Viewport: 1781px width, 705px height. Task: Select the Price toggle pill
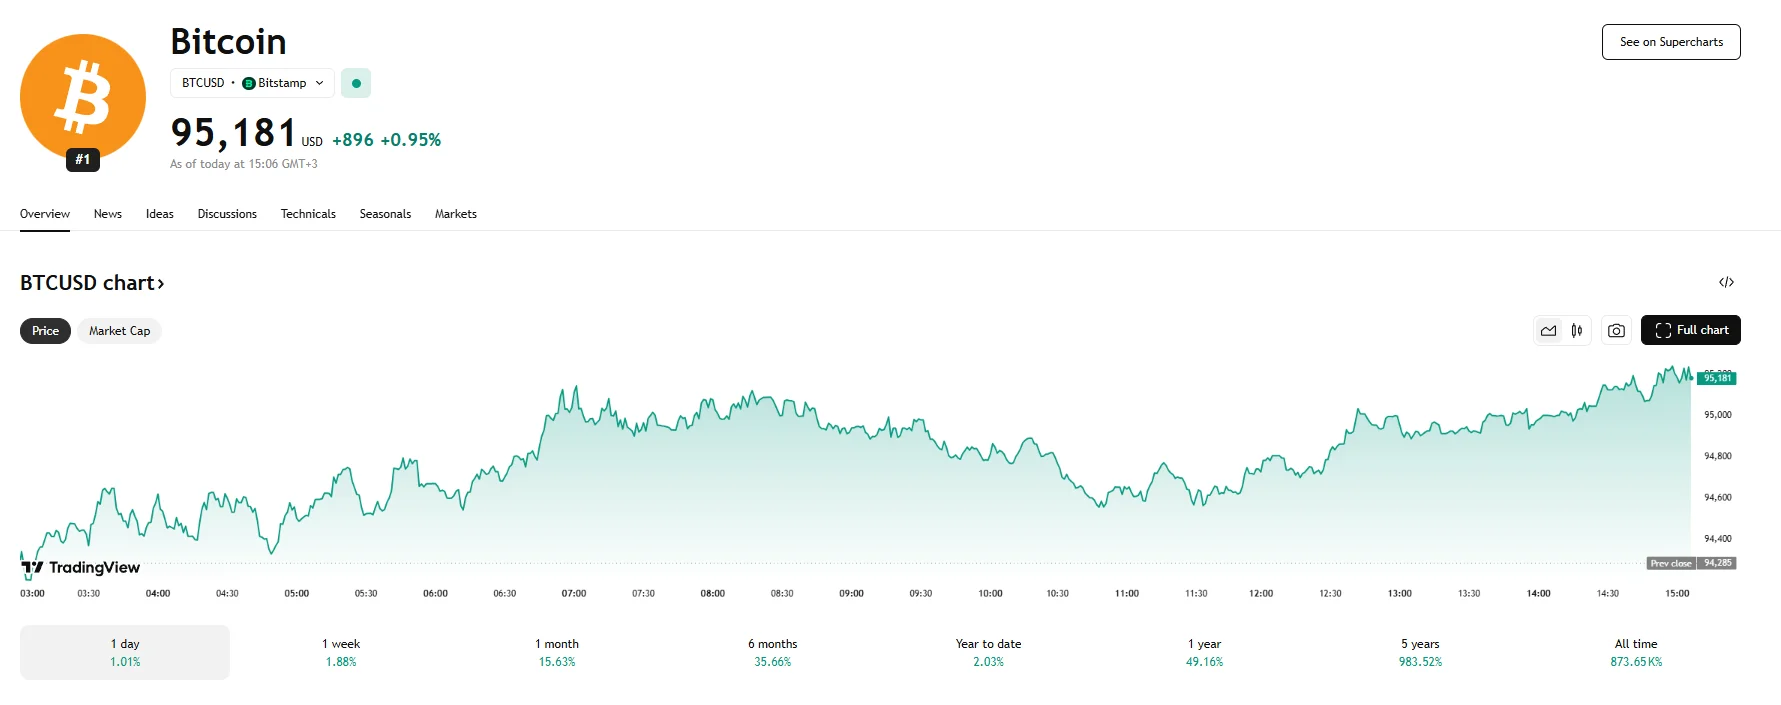45,331
